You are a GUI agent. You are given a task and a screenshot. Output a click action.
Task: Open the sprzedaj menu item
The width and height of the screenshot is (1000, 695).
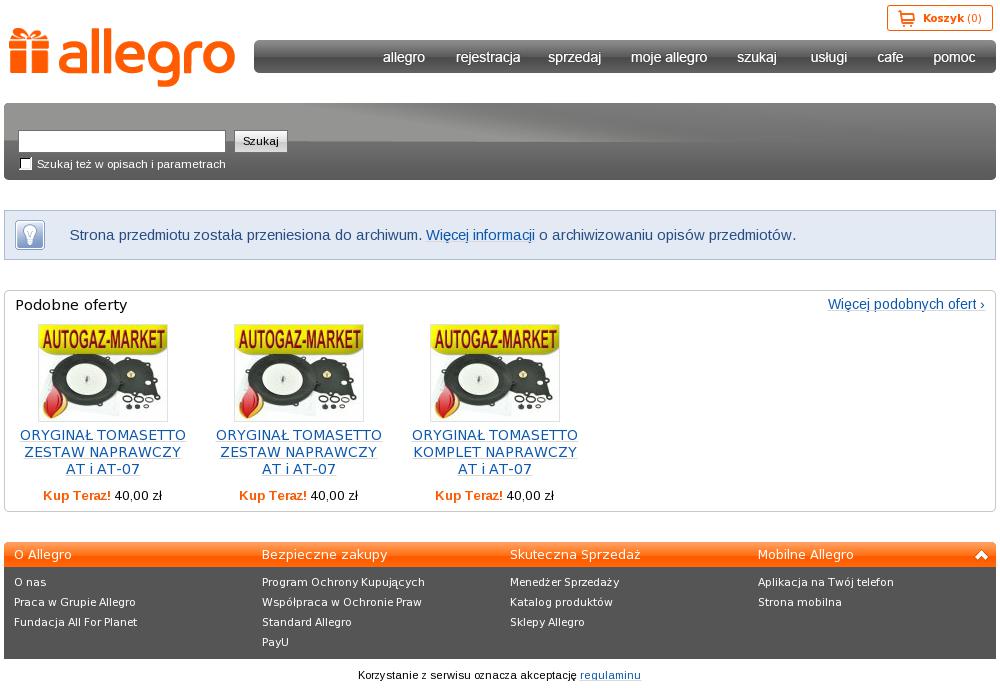(574, 57)
